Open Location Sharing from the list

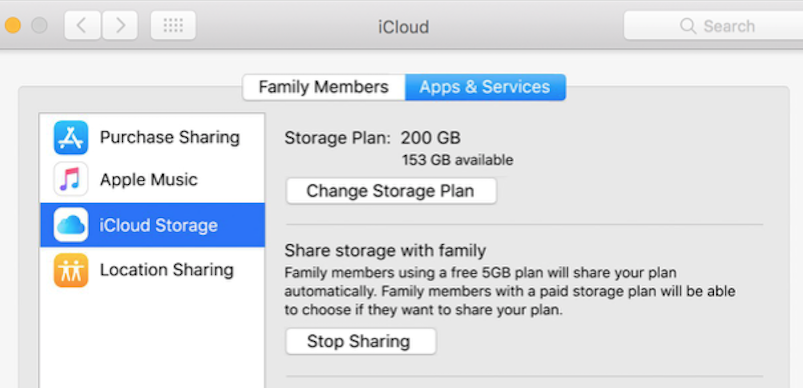152,270
